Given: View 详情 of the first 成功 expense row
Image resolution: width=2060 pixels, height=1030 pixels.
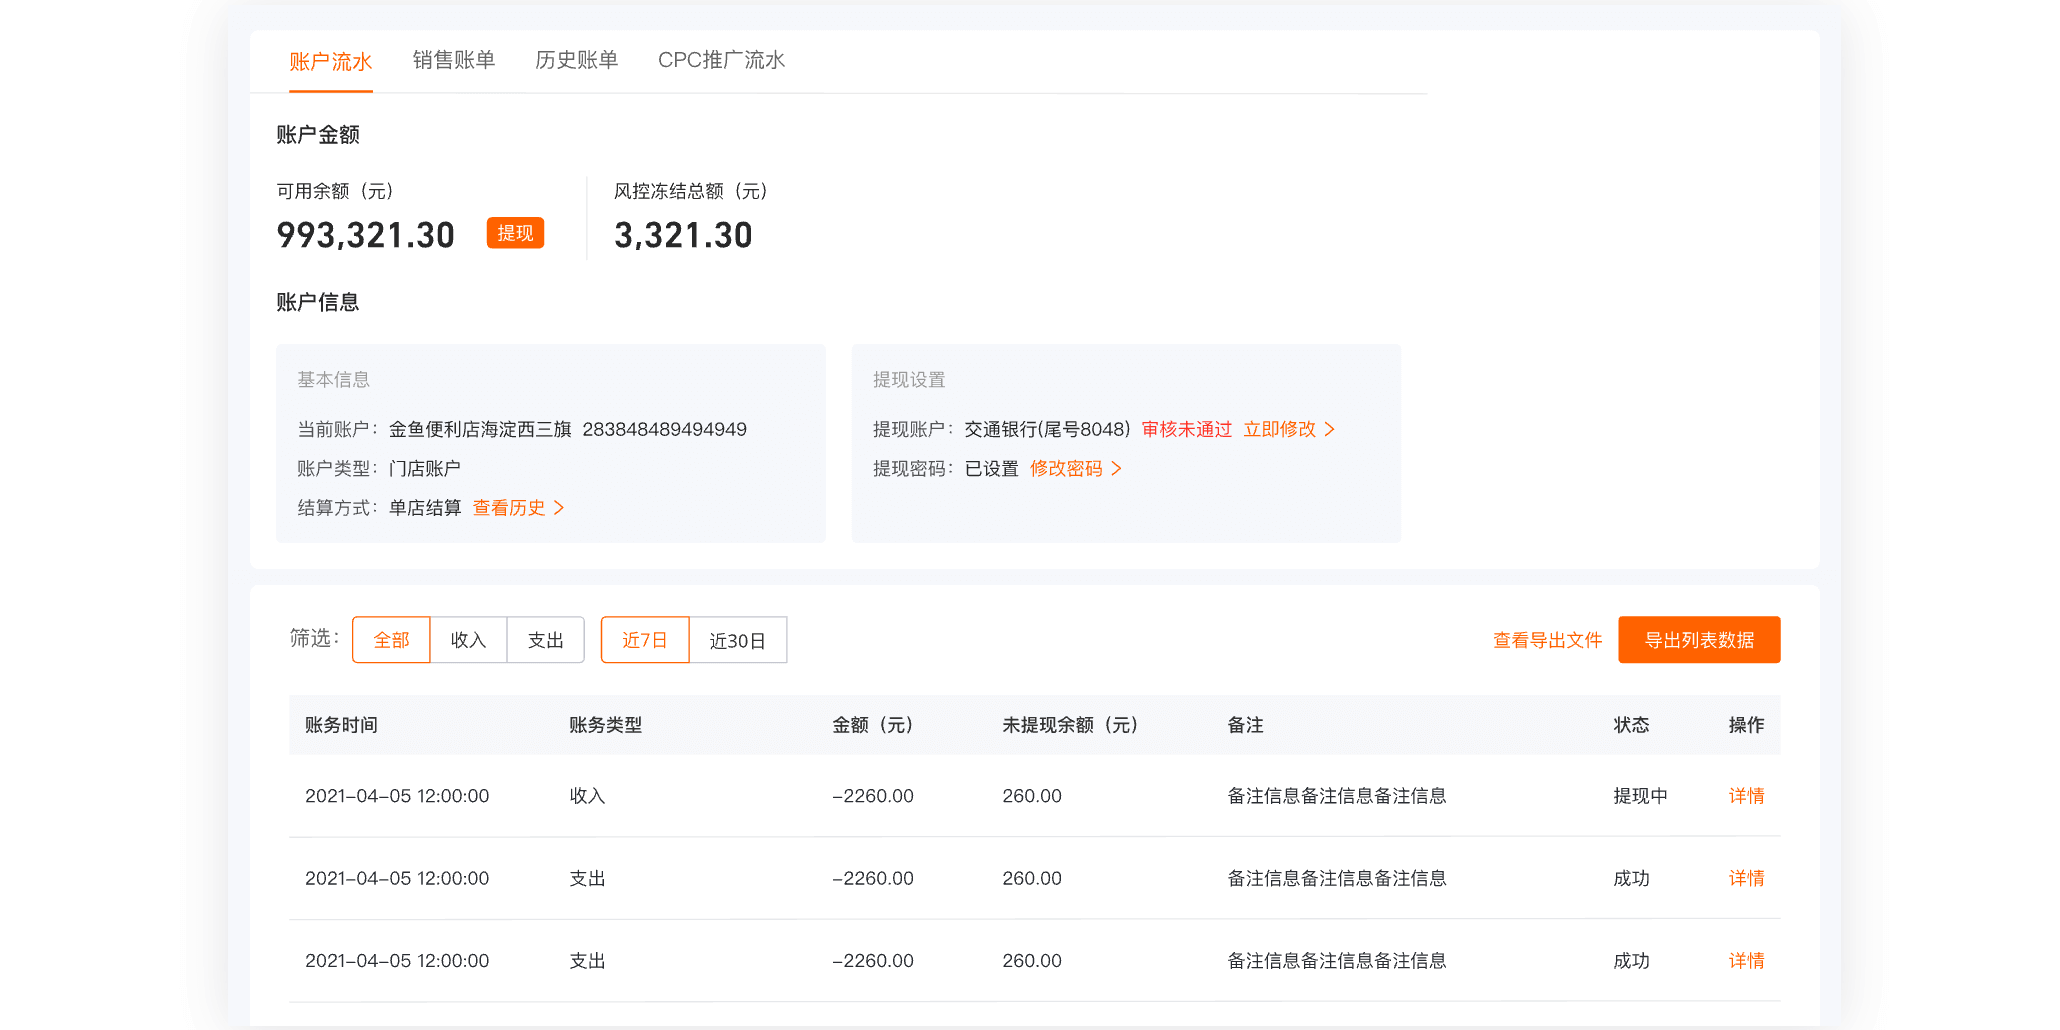Looking at the screenshot, I should [x=1746, y=878].
